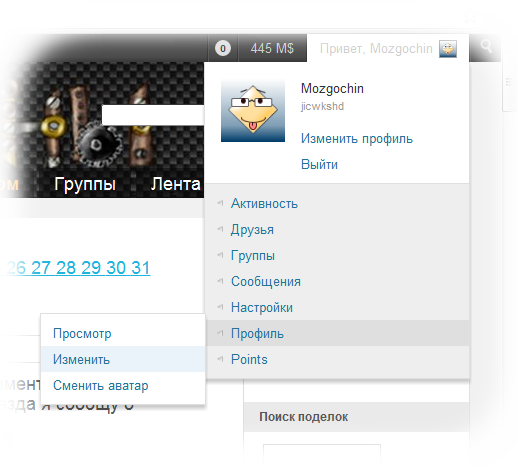Go to page 31 in pagination
The height and width of the screenshot is (468, 518).
140,268
